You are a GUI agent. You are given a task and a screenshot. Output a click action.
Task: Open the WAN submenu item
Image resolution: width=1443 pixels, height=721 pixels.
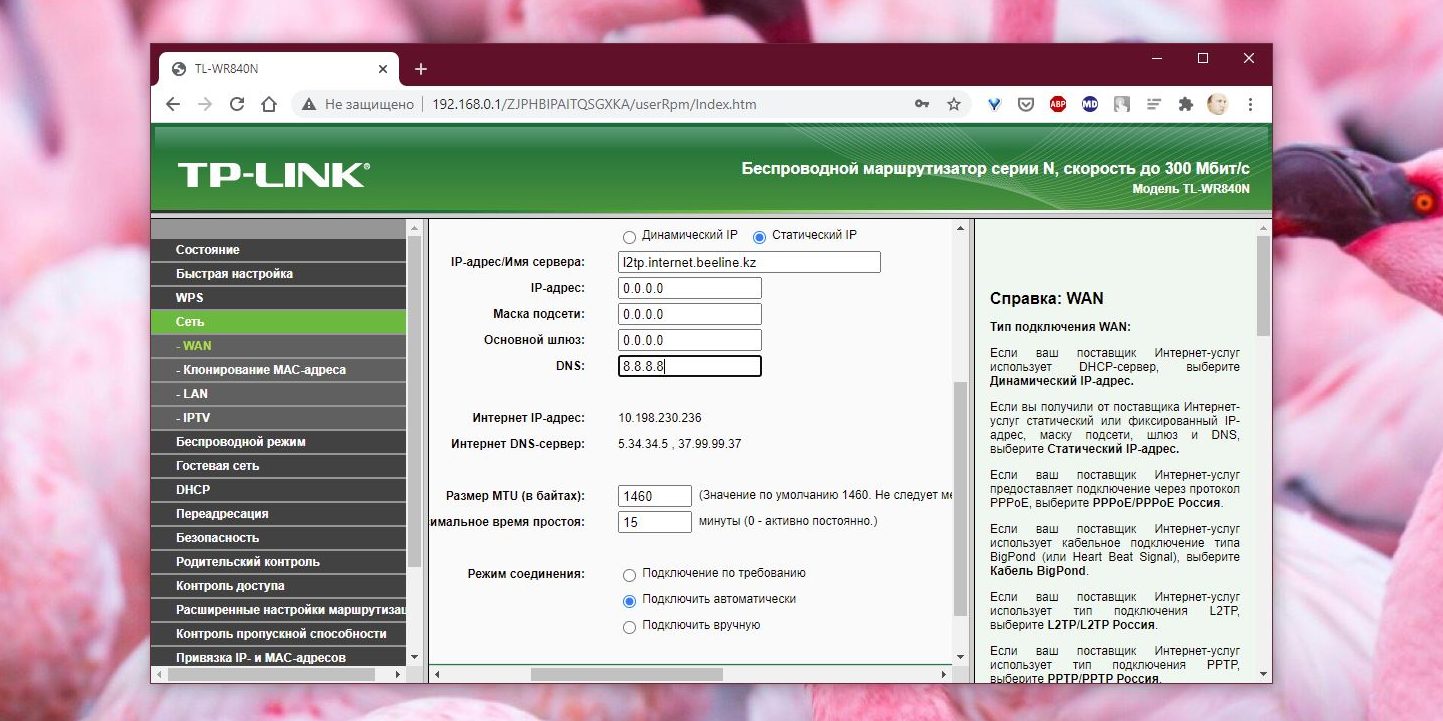pos(279,346)
